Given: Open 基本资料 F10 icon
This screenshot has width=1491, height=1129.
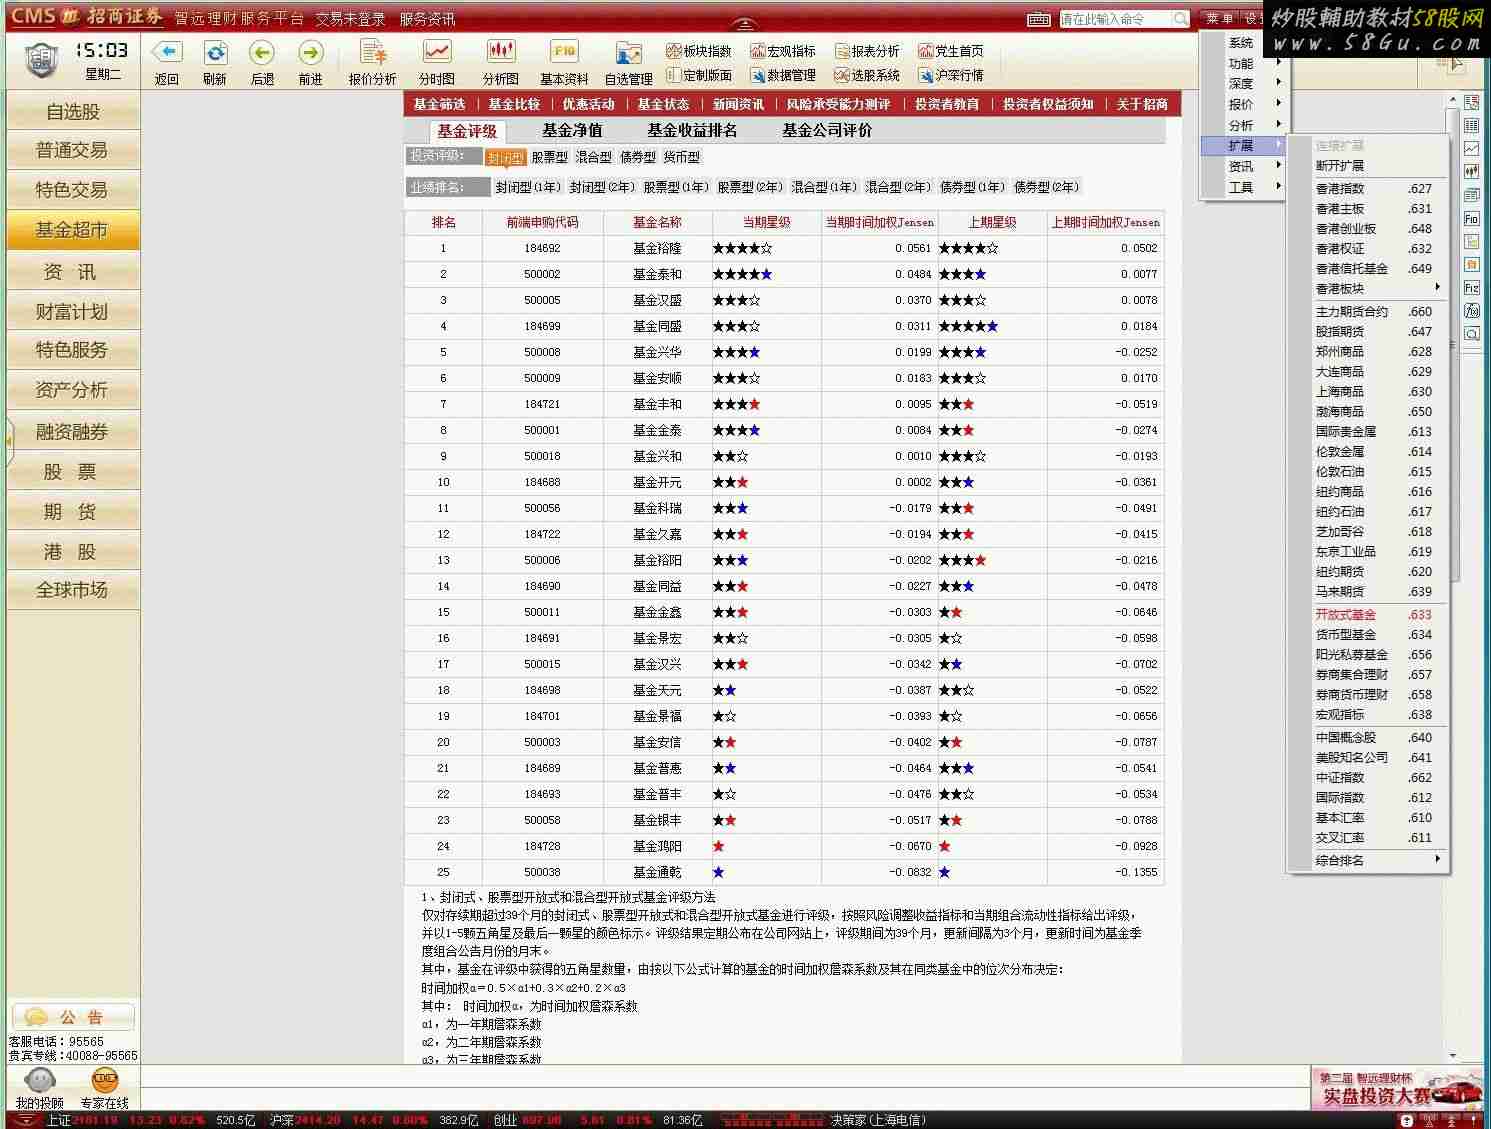Looking at the screenshot, I should pyautogui.click(x=564, y=52).
